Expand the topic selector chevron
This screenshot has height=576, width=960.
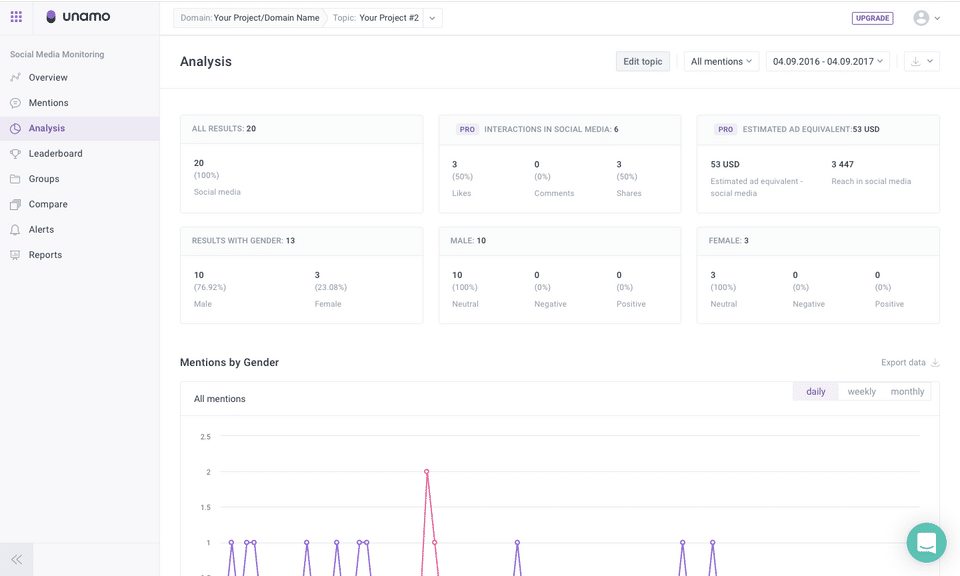click(432, 18)
